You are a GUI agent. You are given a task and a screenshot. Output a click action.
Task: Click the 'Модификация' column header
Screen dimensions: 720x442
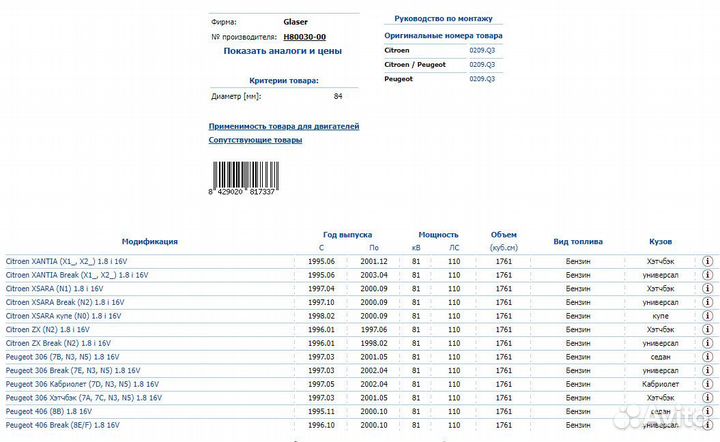[x=150, y=241]
